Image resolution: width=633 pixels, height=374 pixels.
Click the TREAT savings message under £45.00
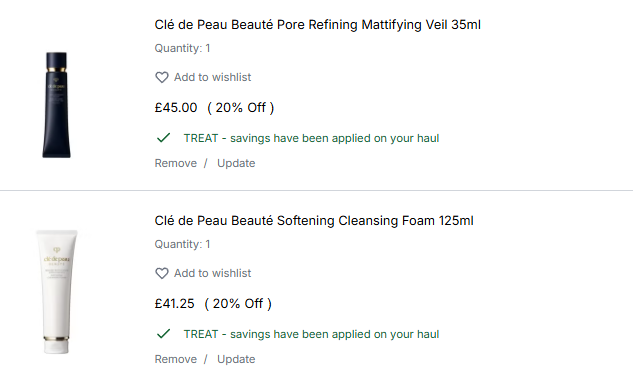[x=311, y=138]
